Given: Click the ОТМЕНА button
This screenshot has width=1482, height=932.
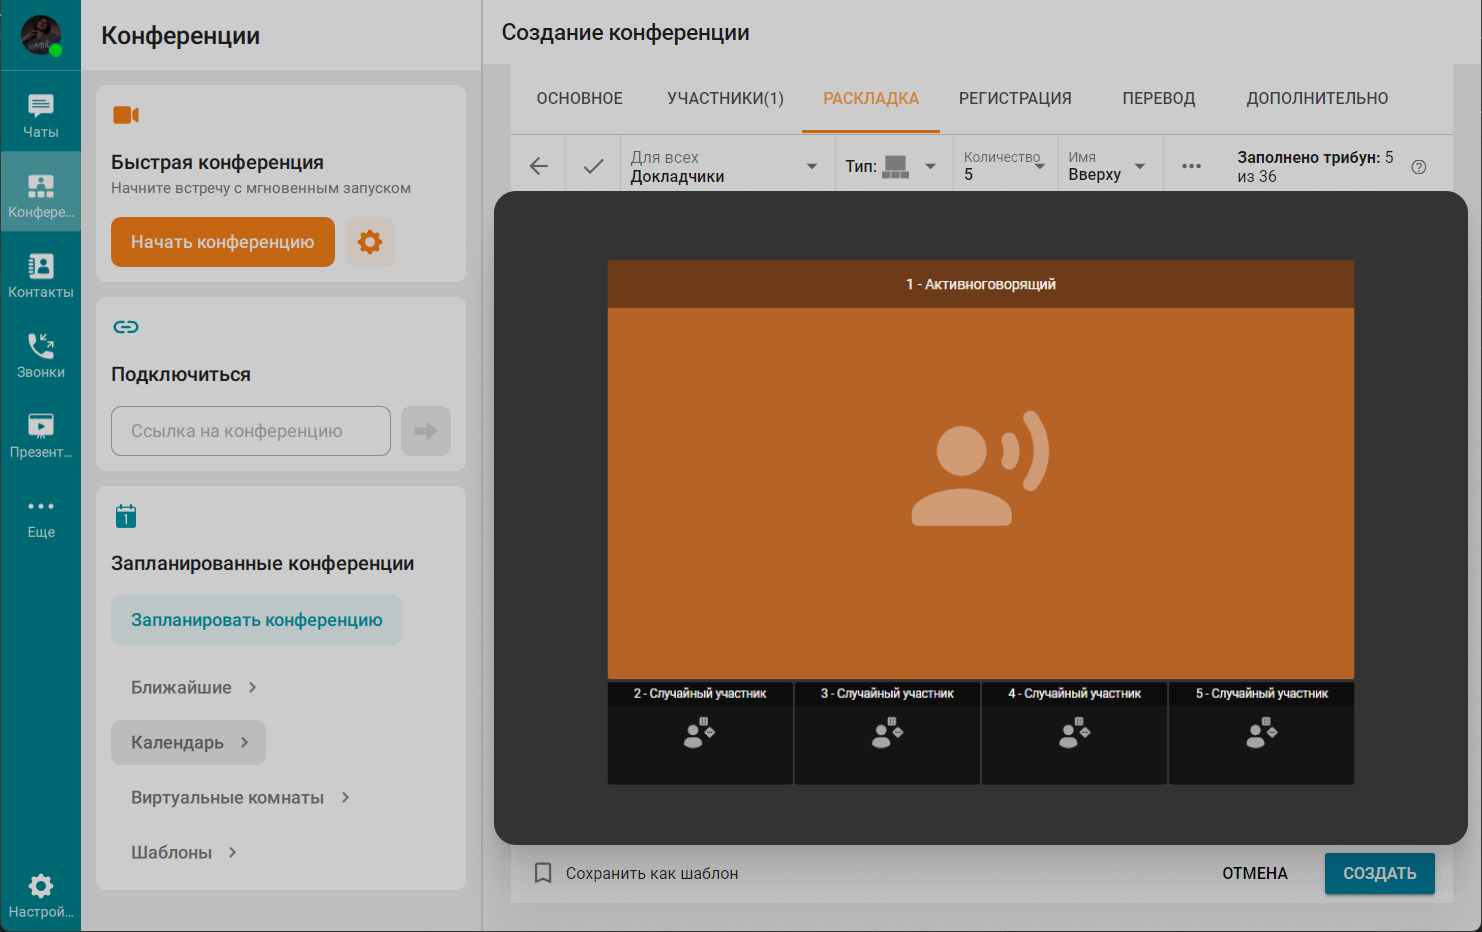Looking at the screenshot, I should tap(1255, 873).
